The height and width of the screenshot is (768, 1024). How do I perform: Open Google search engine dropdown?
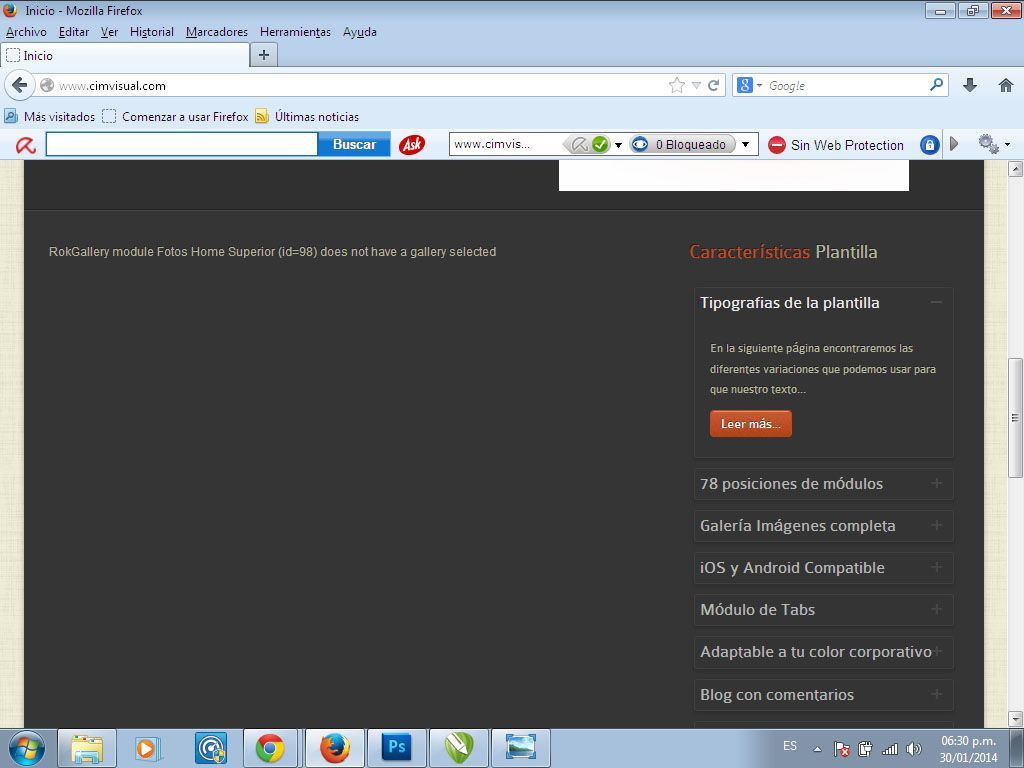click(x=760, y=86)
